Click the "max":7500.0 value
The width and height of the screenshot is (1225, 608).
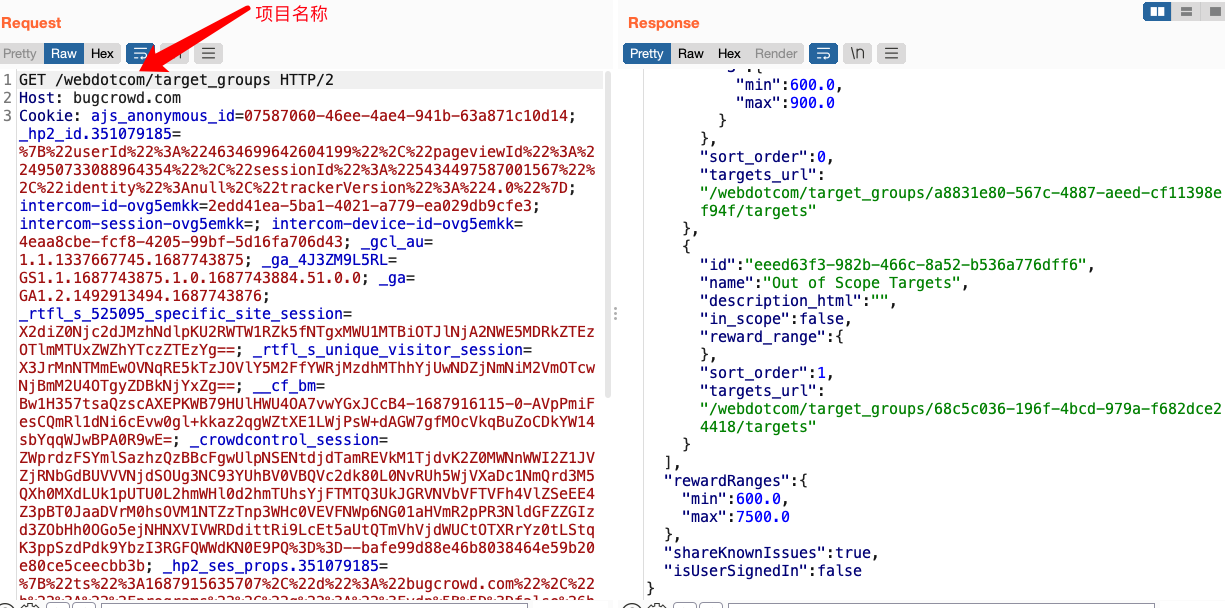point(735,516)
